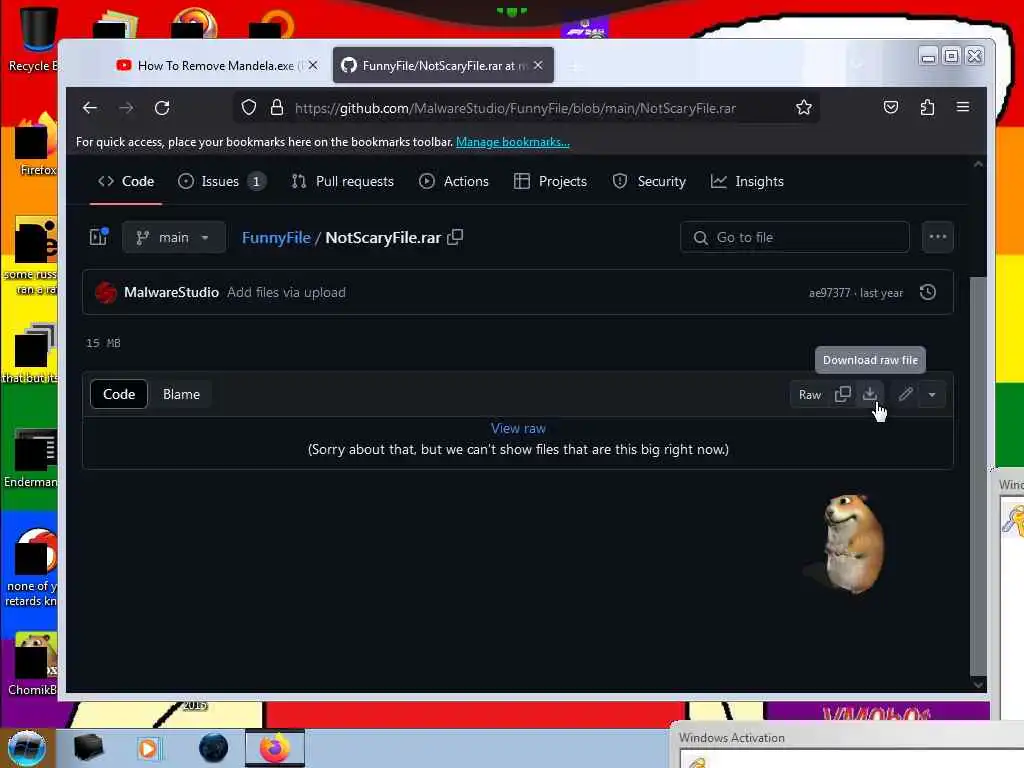1024x768 pixels.
Task: Open the dark globe taskbar icon
Action: click(214, 748)
